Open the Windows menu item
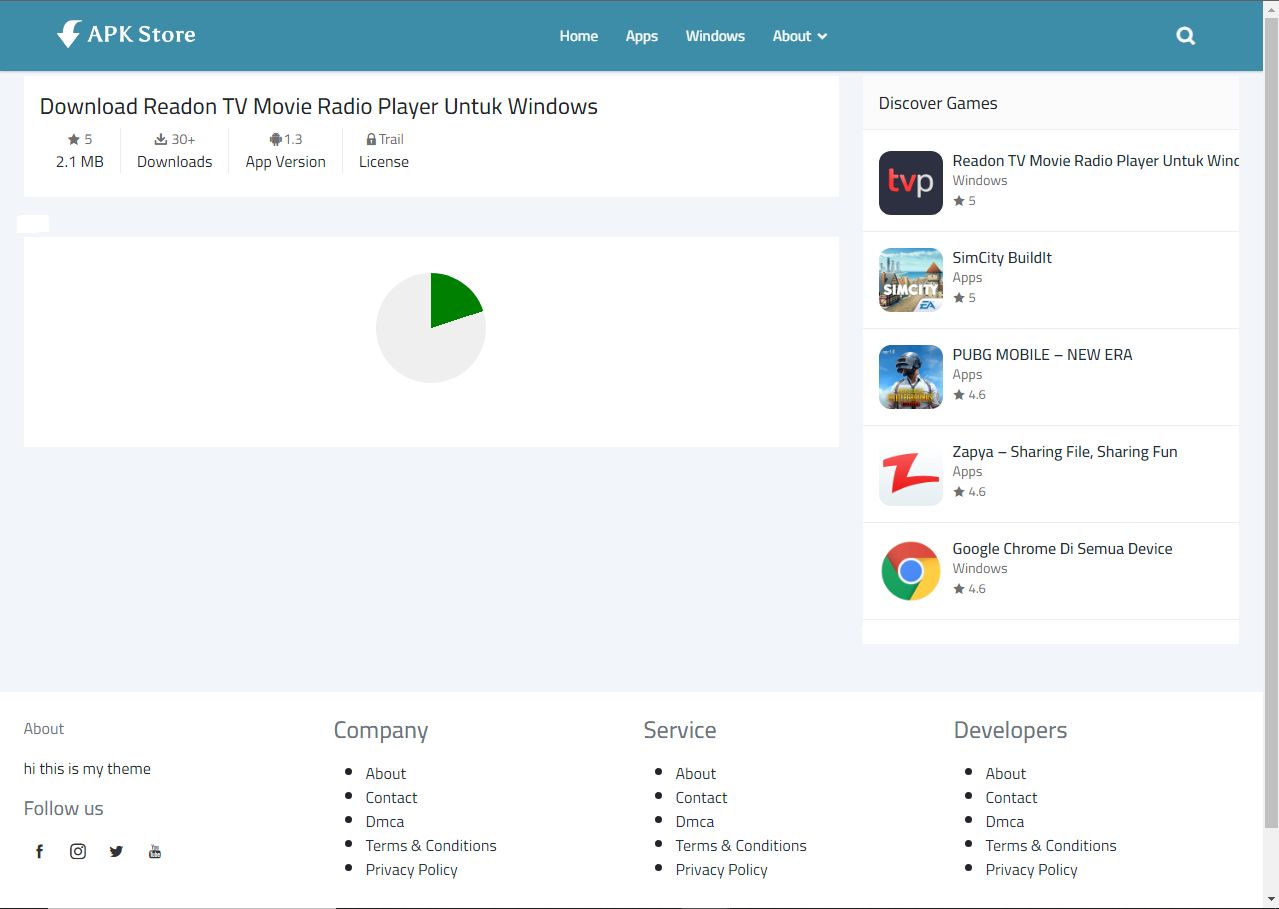The width and height of the screenshot is (1279, 909). point(715,36)
